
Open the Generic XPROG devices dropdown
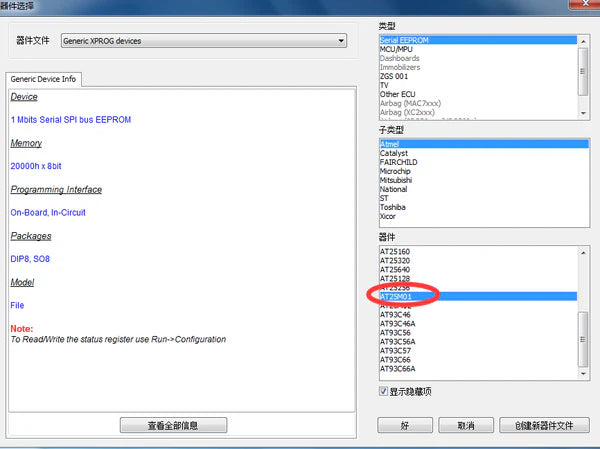(x=204, y=41)
